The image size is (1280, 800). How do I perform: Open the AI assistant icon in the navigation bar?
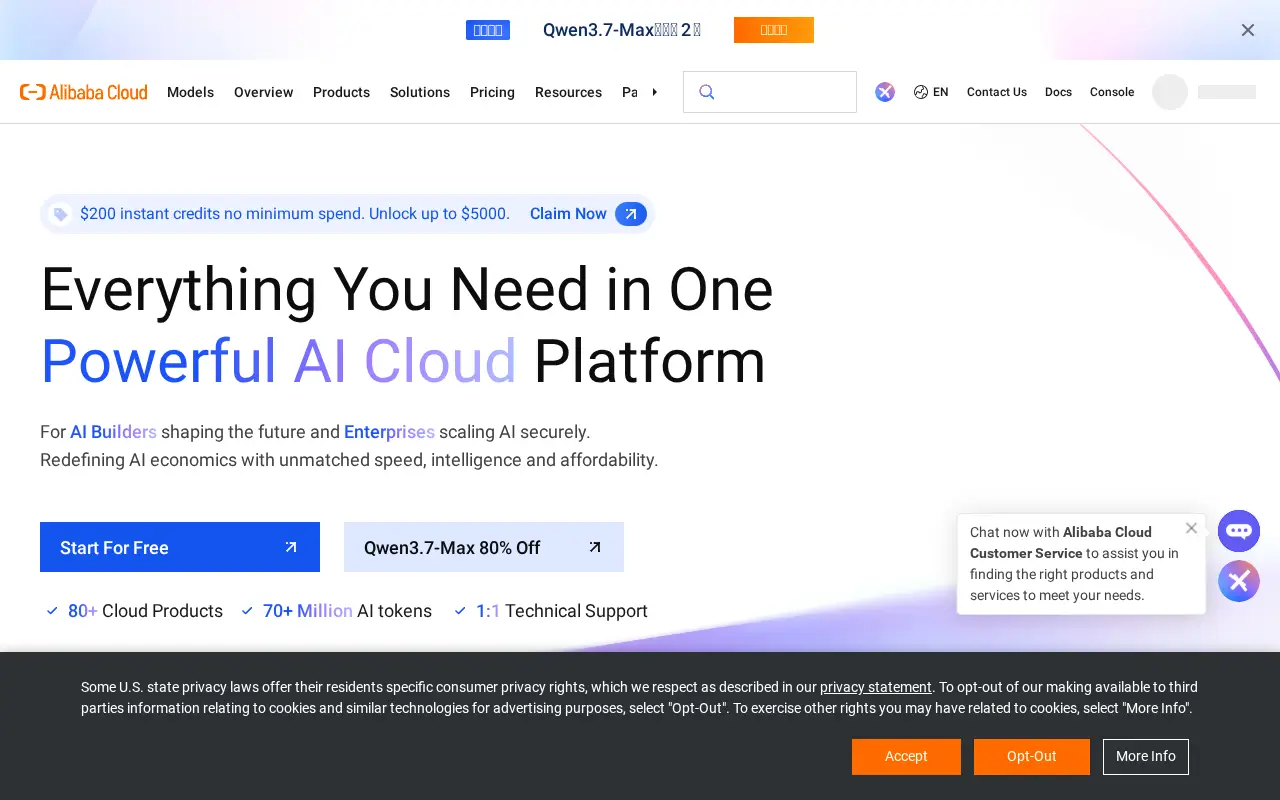coord(885,92)
